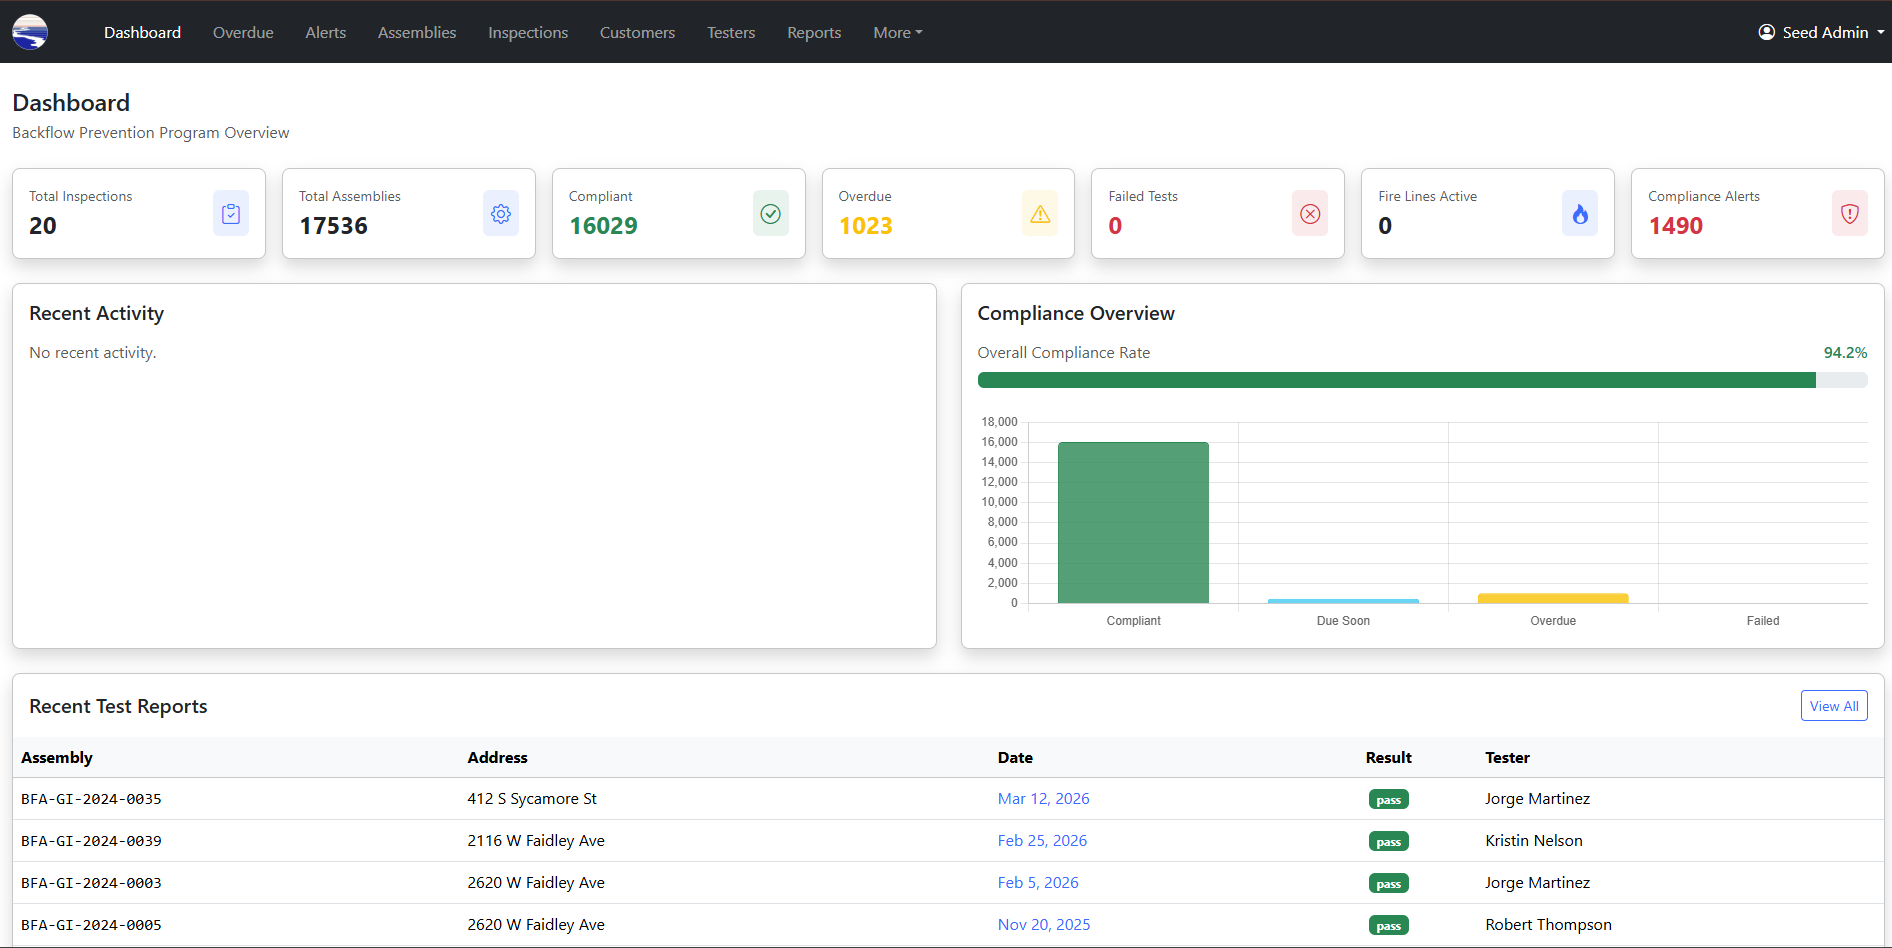Click assembly BFA-GI-2024-0039
This screenshot has width=1892, height=948.
(x=91, y=841)
